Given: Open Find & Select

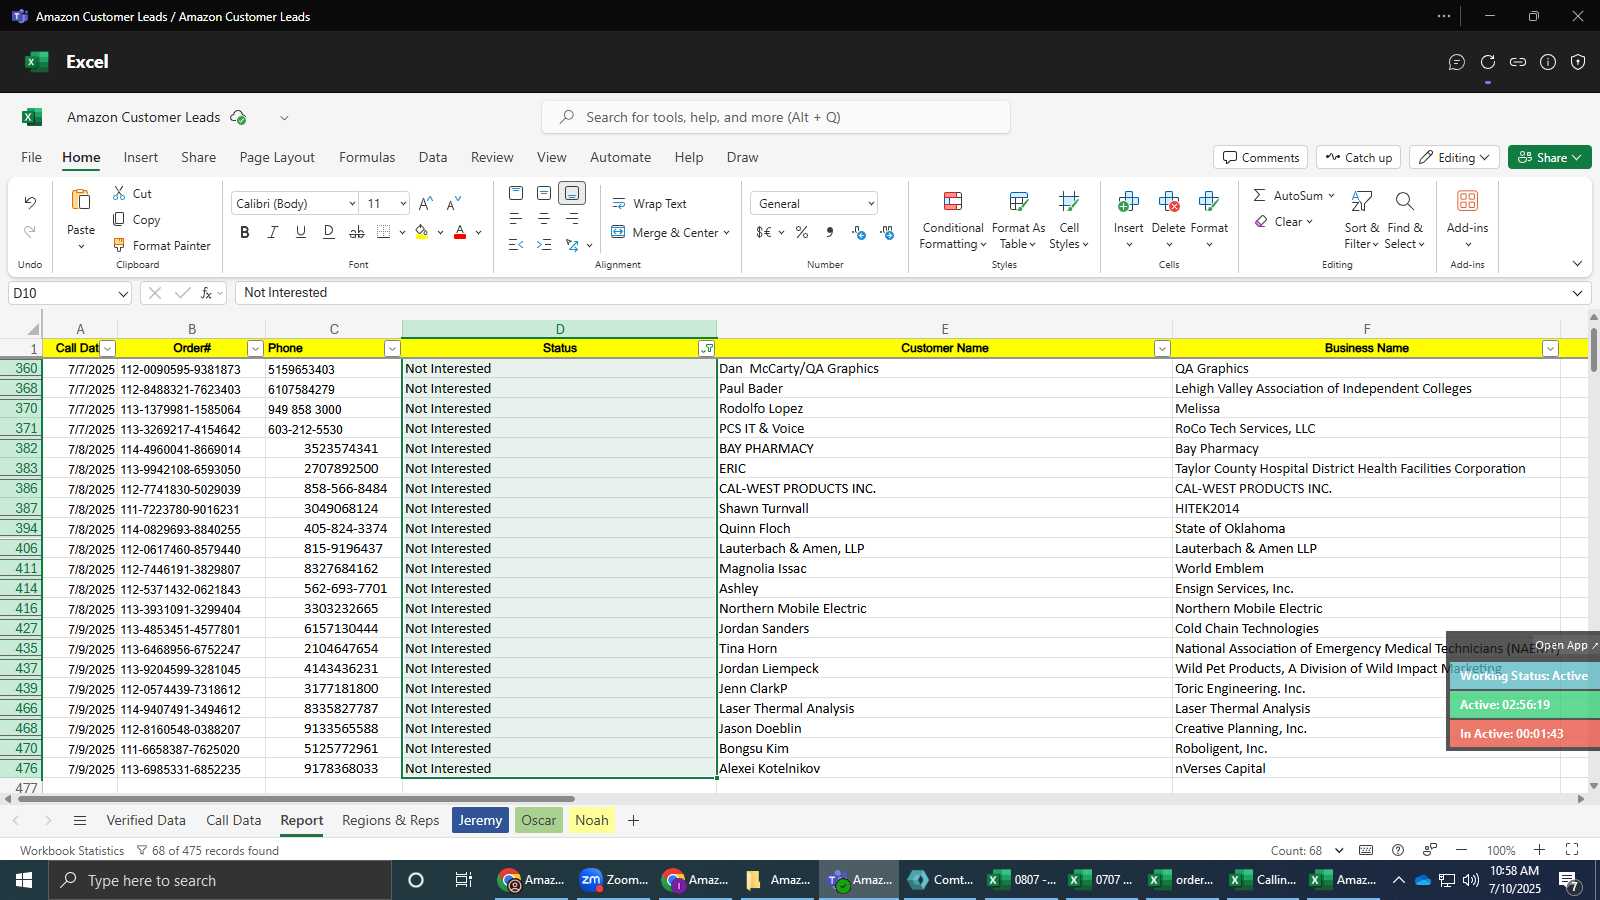Looking at the screenshot, I should 1405,220.
